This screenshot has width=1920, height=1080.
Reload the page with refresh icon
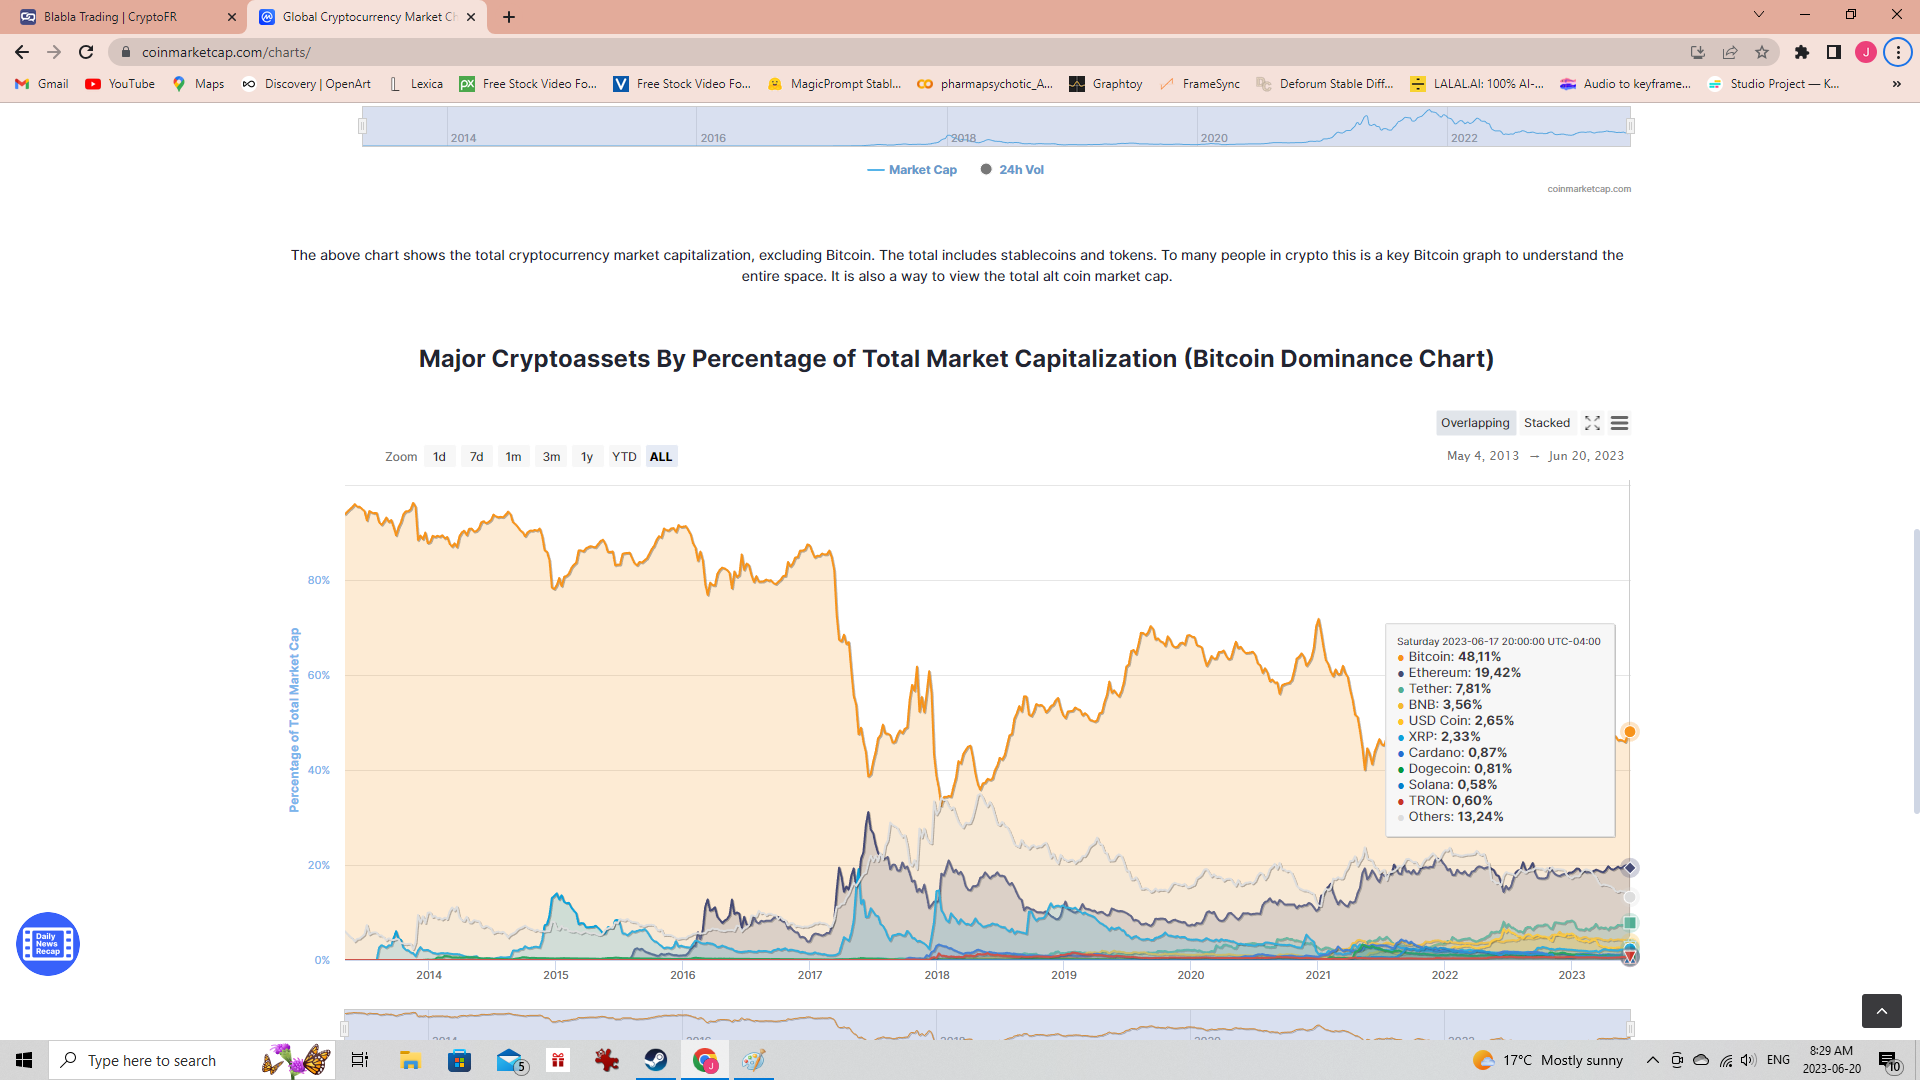(86, 52)
